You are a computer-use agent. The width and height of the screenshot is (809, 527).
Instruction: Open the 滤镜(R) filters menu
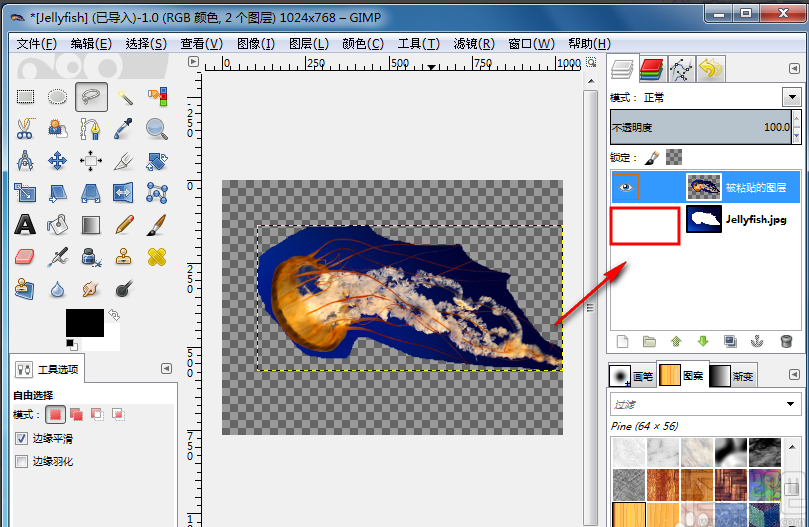474,44
